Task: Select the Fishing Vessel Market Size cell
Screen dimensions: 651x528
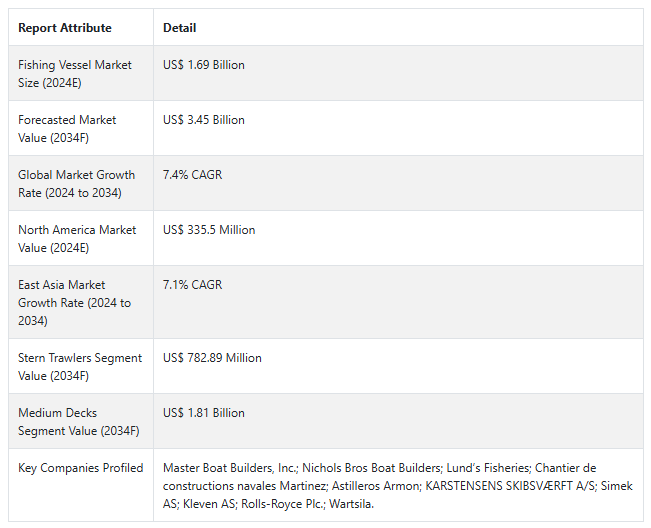Action: 75,74
